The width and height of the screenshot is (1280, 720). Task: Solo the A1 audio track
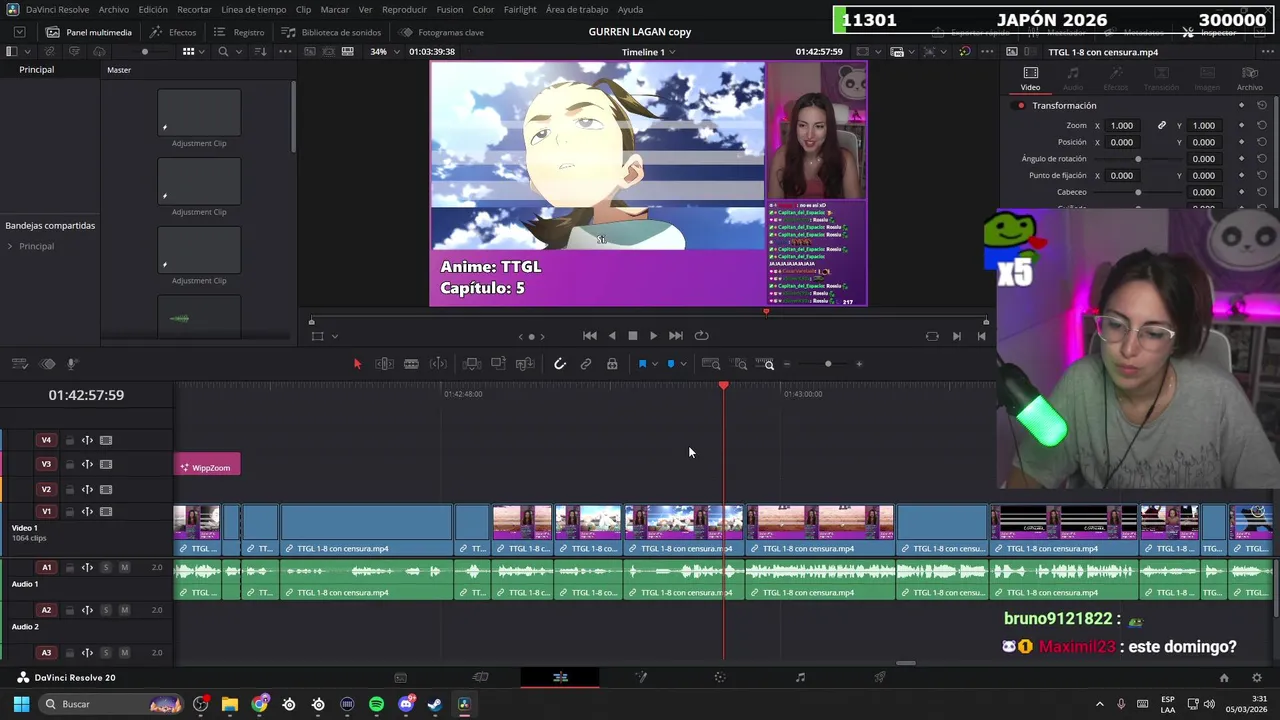point(105,568)
